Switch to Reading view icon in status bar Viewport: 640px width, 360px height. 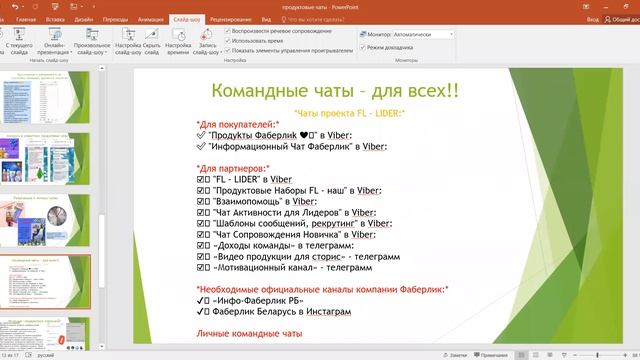coord(550,355)
